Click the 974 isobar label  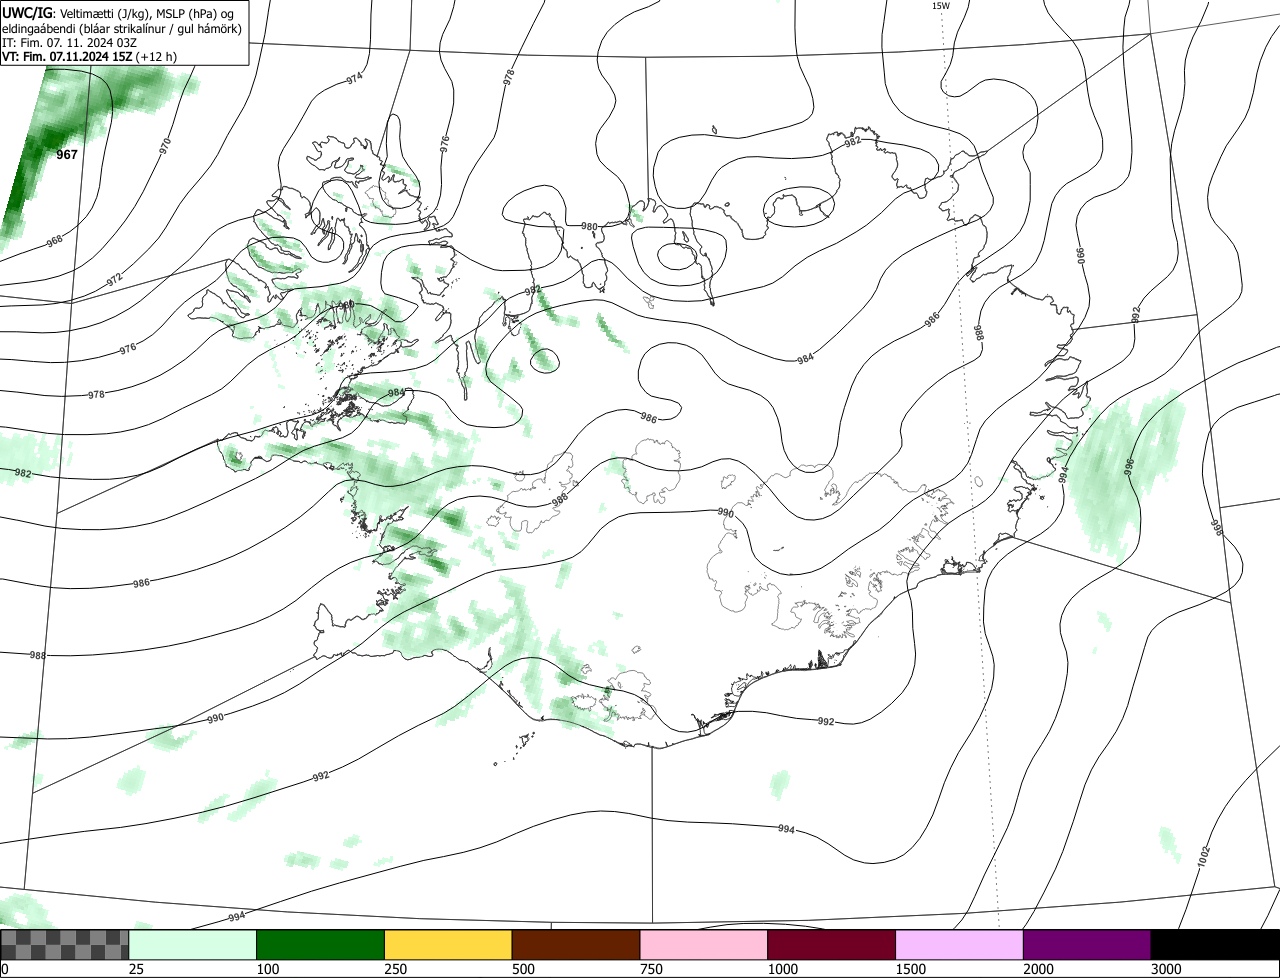[x=354, y=78]
